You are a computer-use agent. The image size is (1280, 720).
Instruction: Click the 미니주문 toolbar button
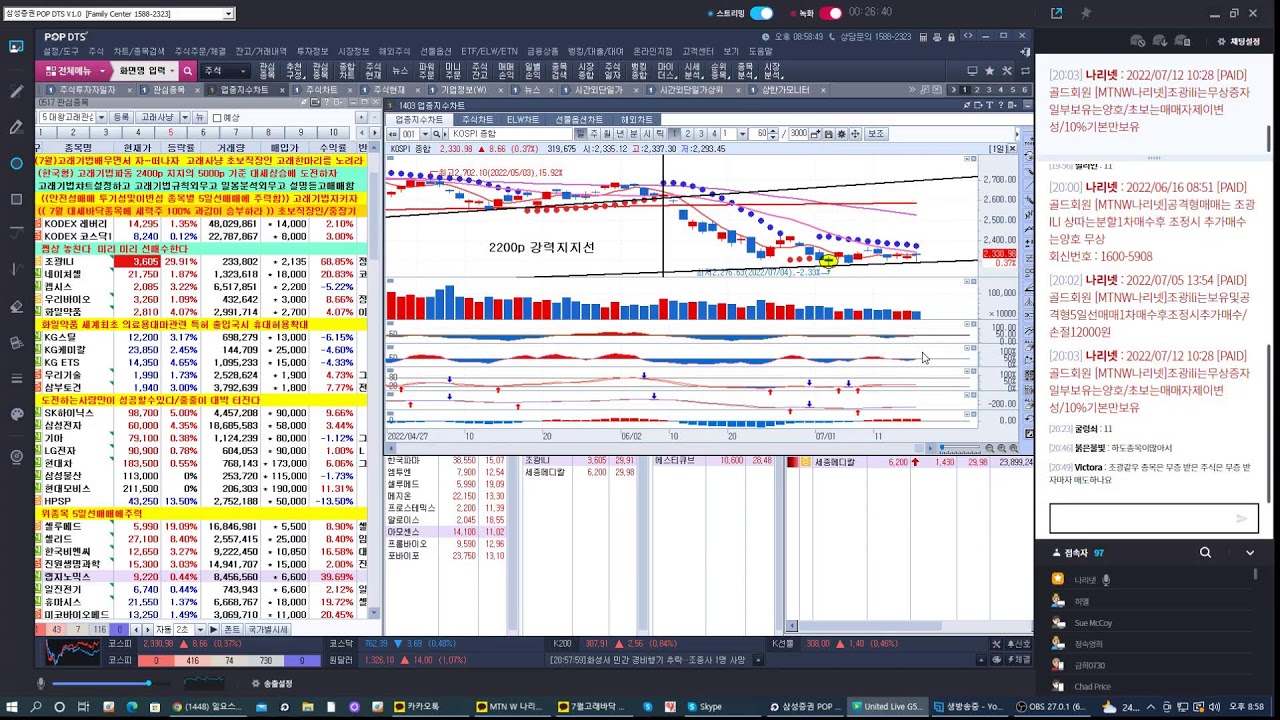[x=452, y=71]
